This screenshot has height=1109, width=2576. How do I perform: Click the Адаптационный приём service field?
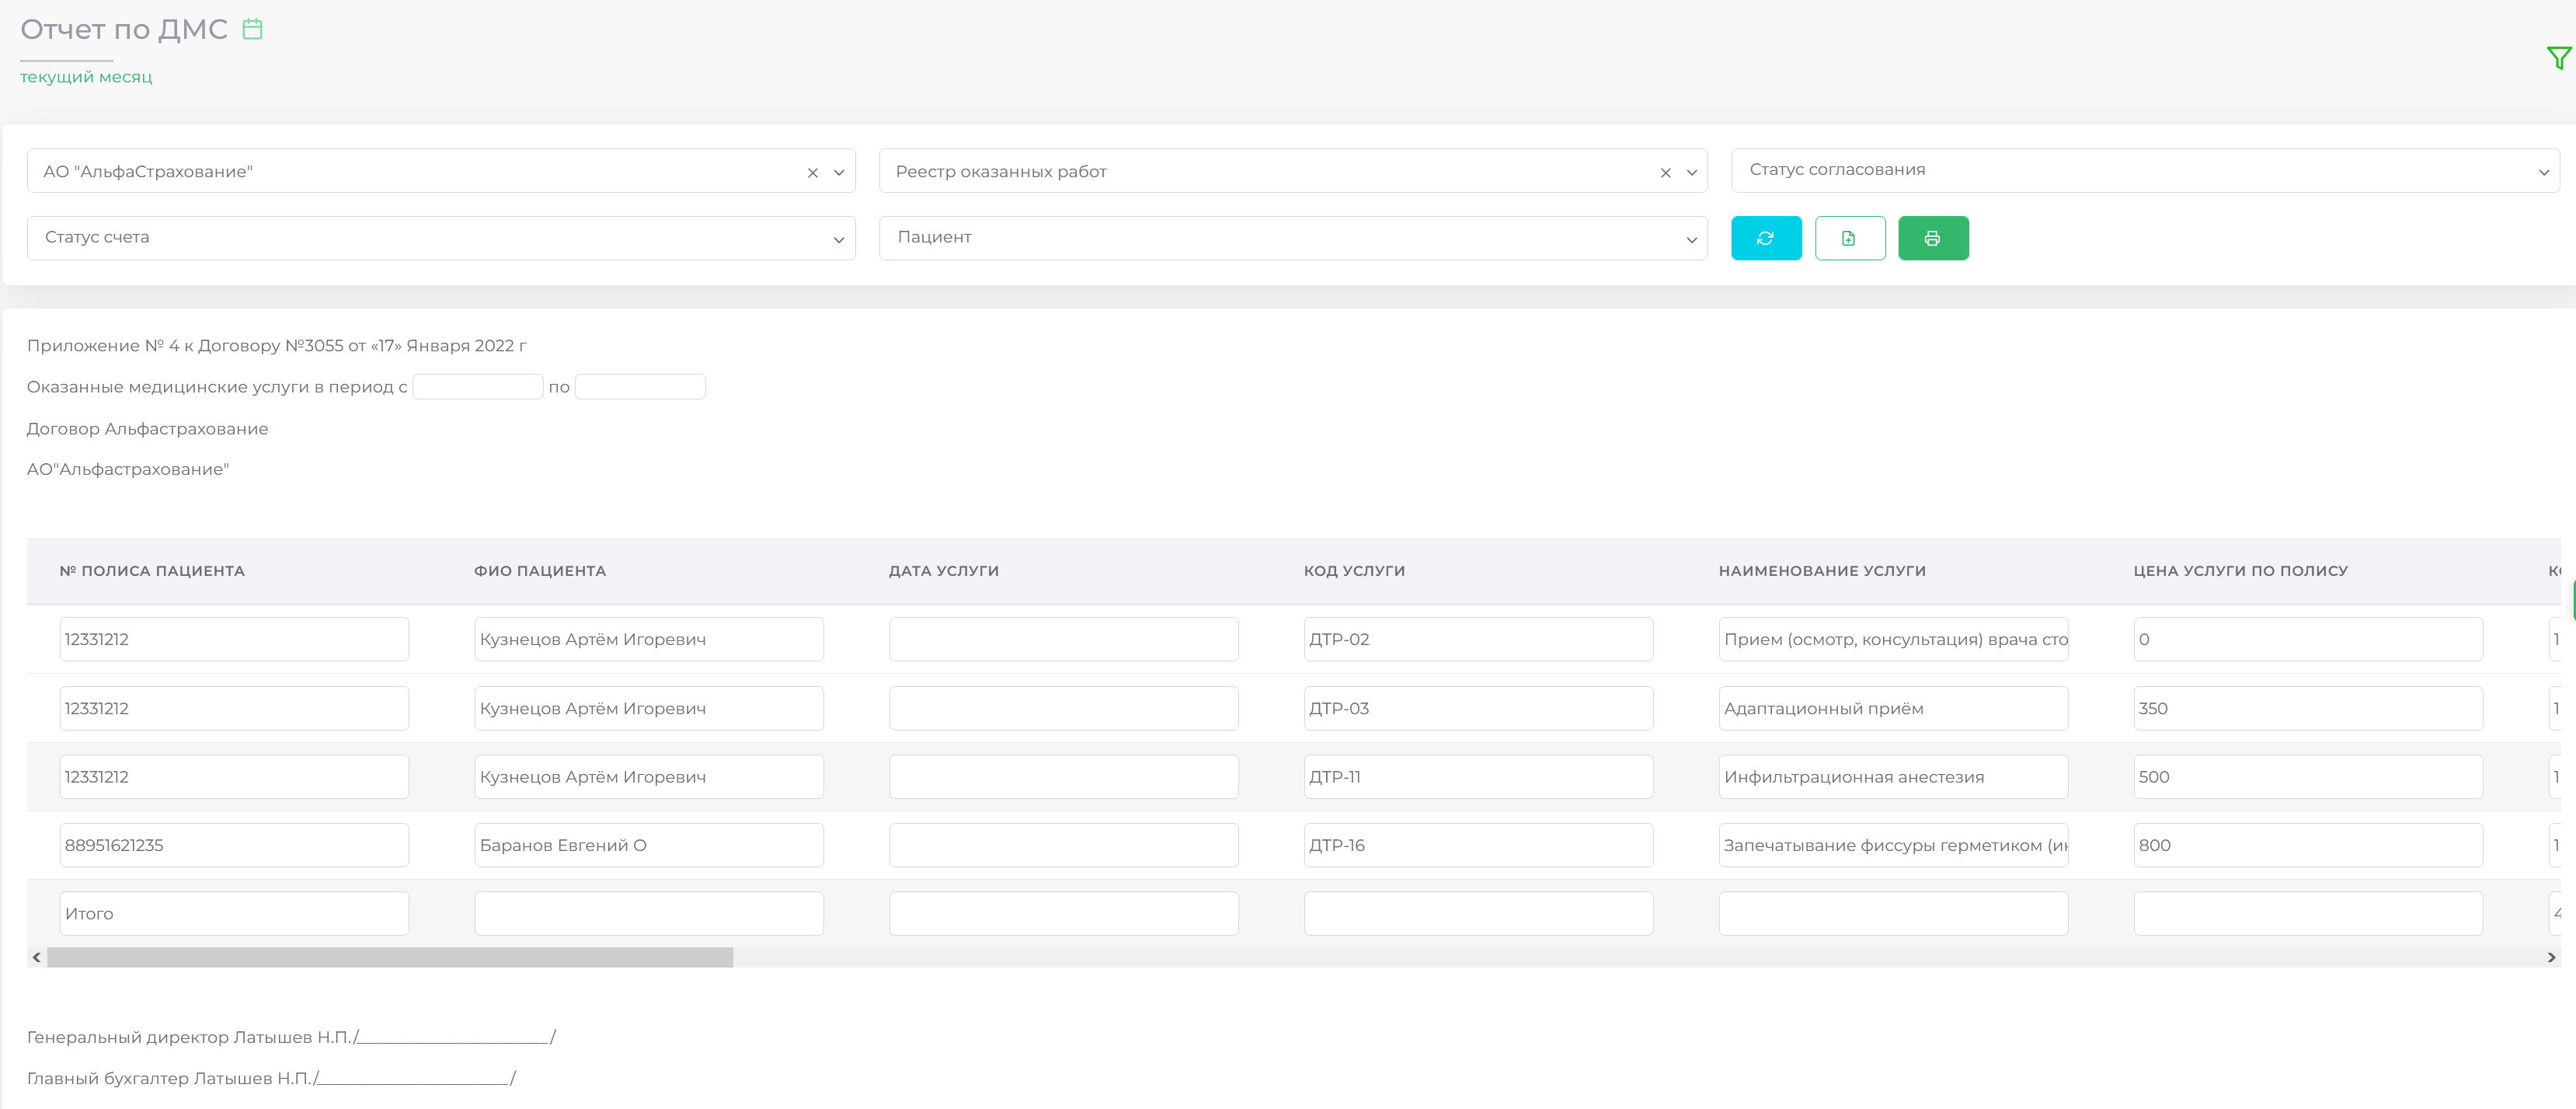coord(1893,708)
